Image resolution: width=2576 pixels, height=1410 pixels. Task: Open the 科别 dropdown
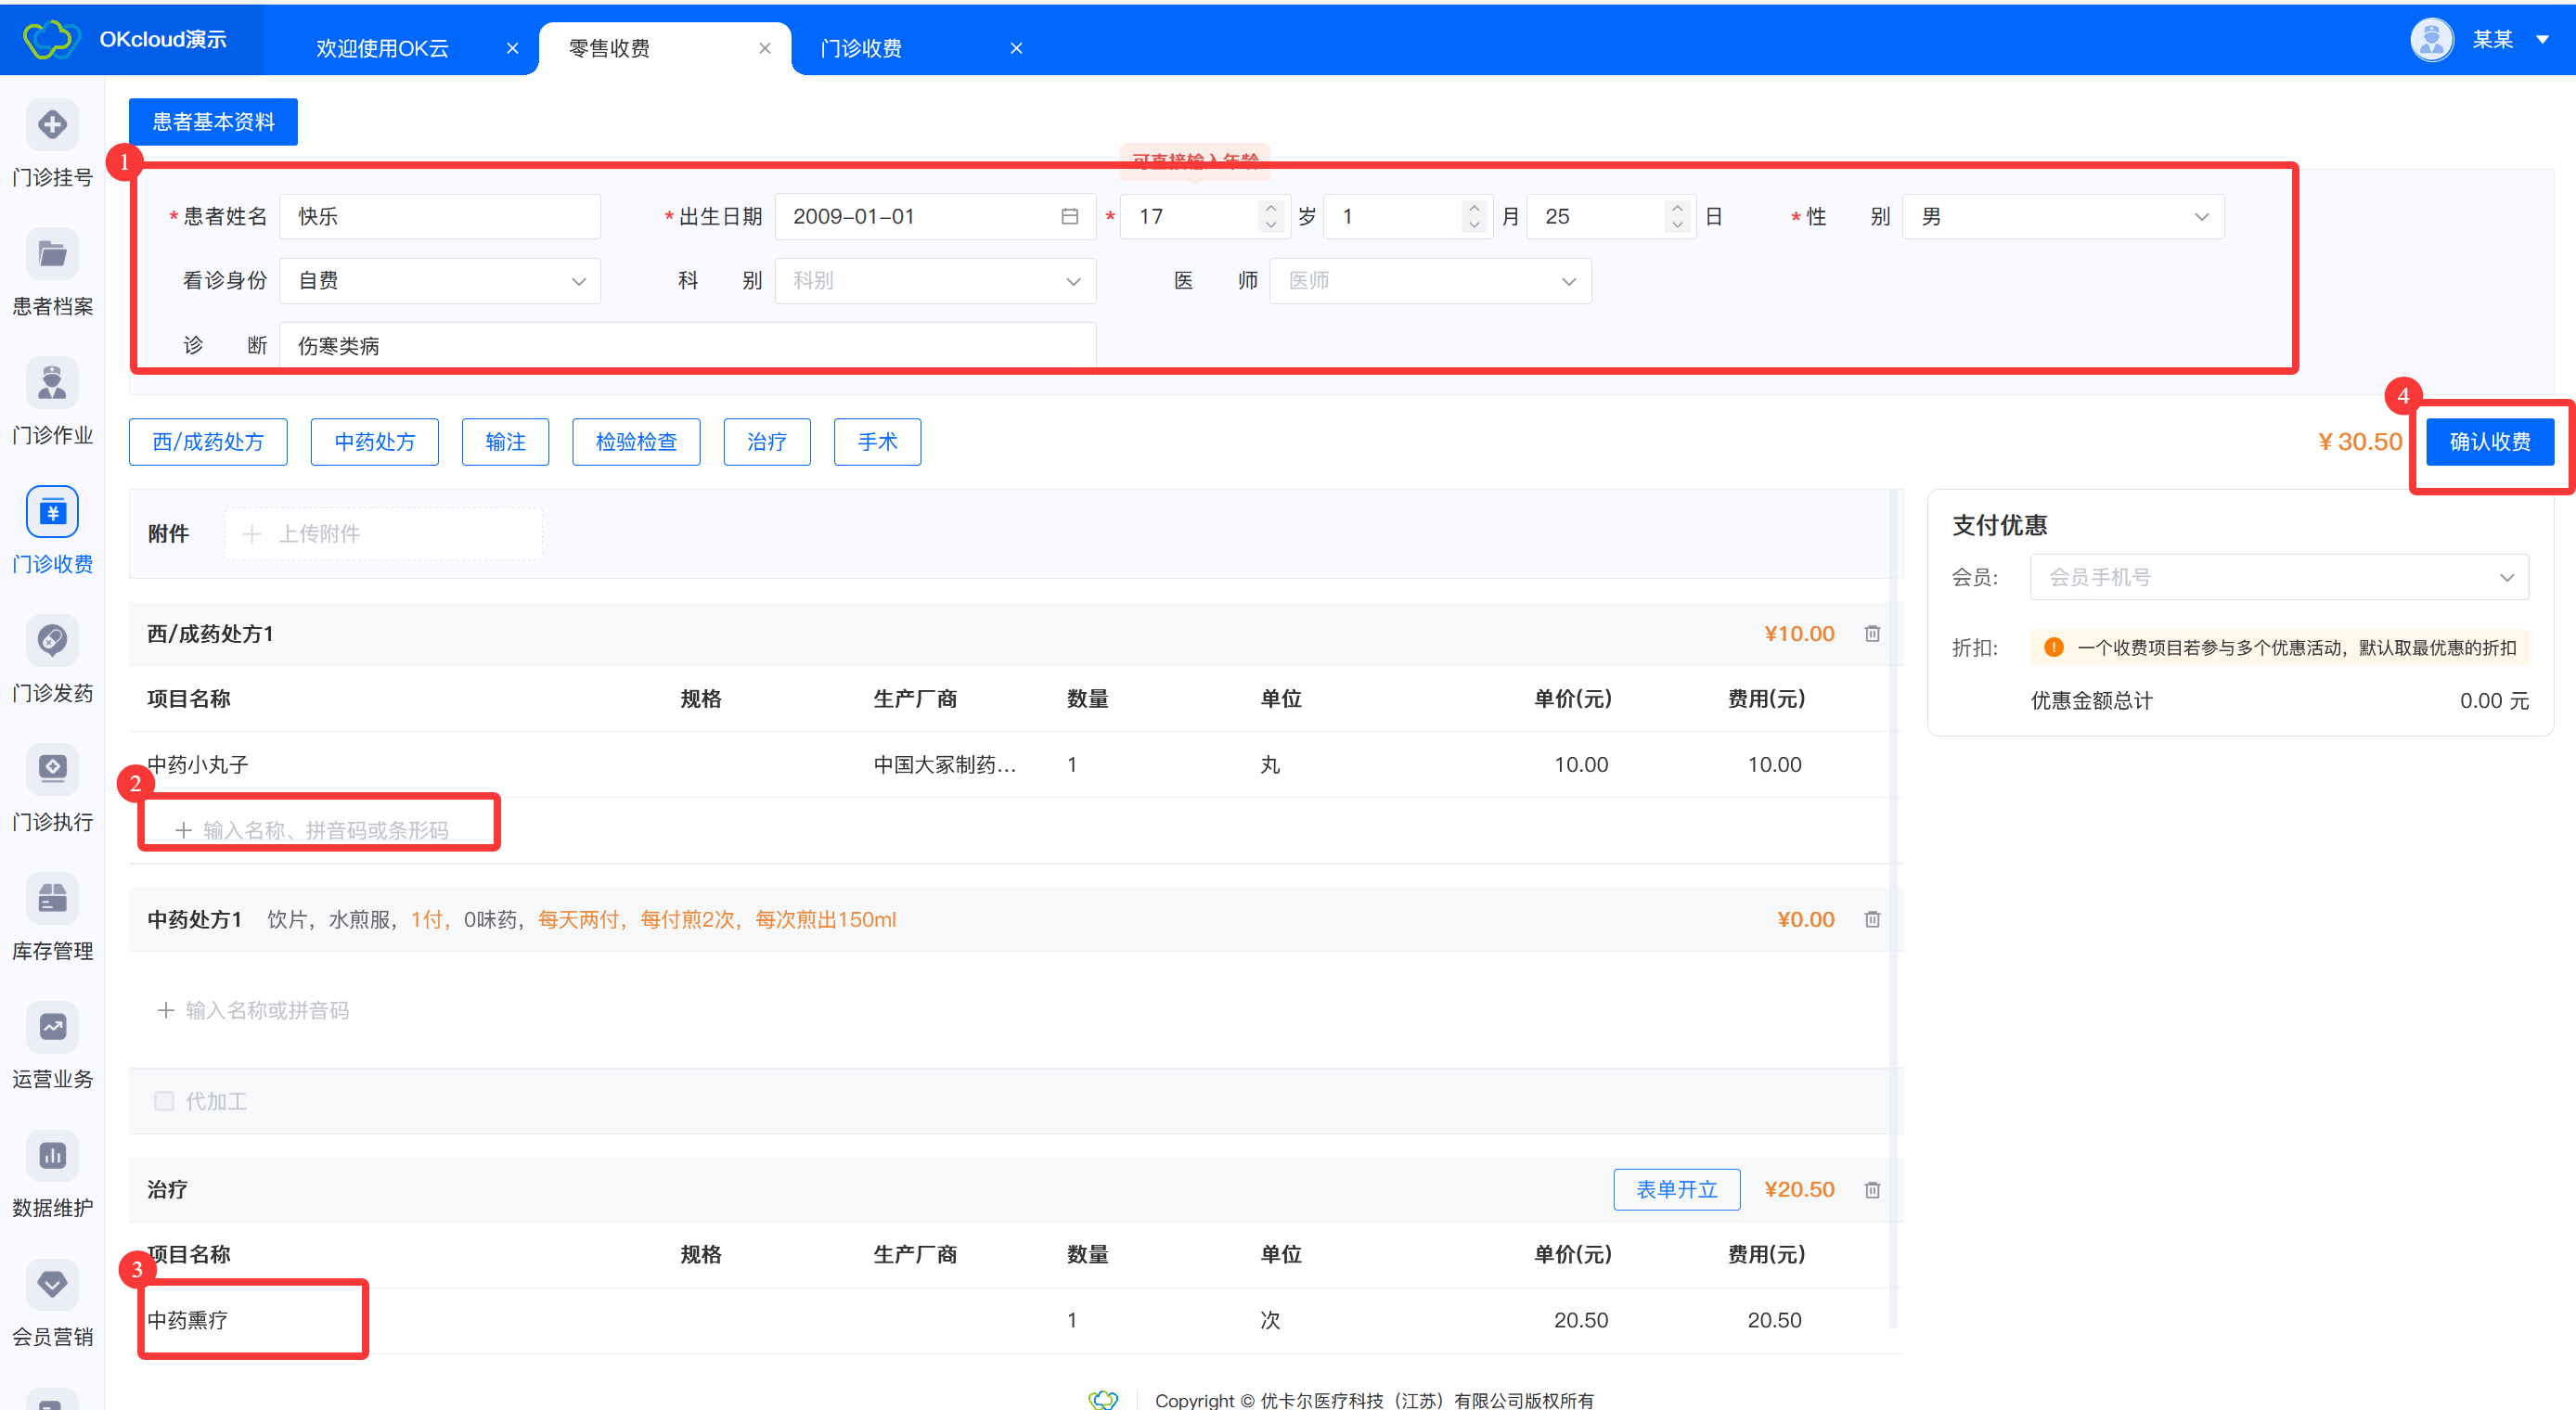935,281
